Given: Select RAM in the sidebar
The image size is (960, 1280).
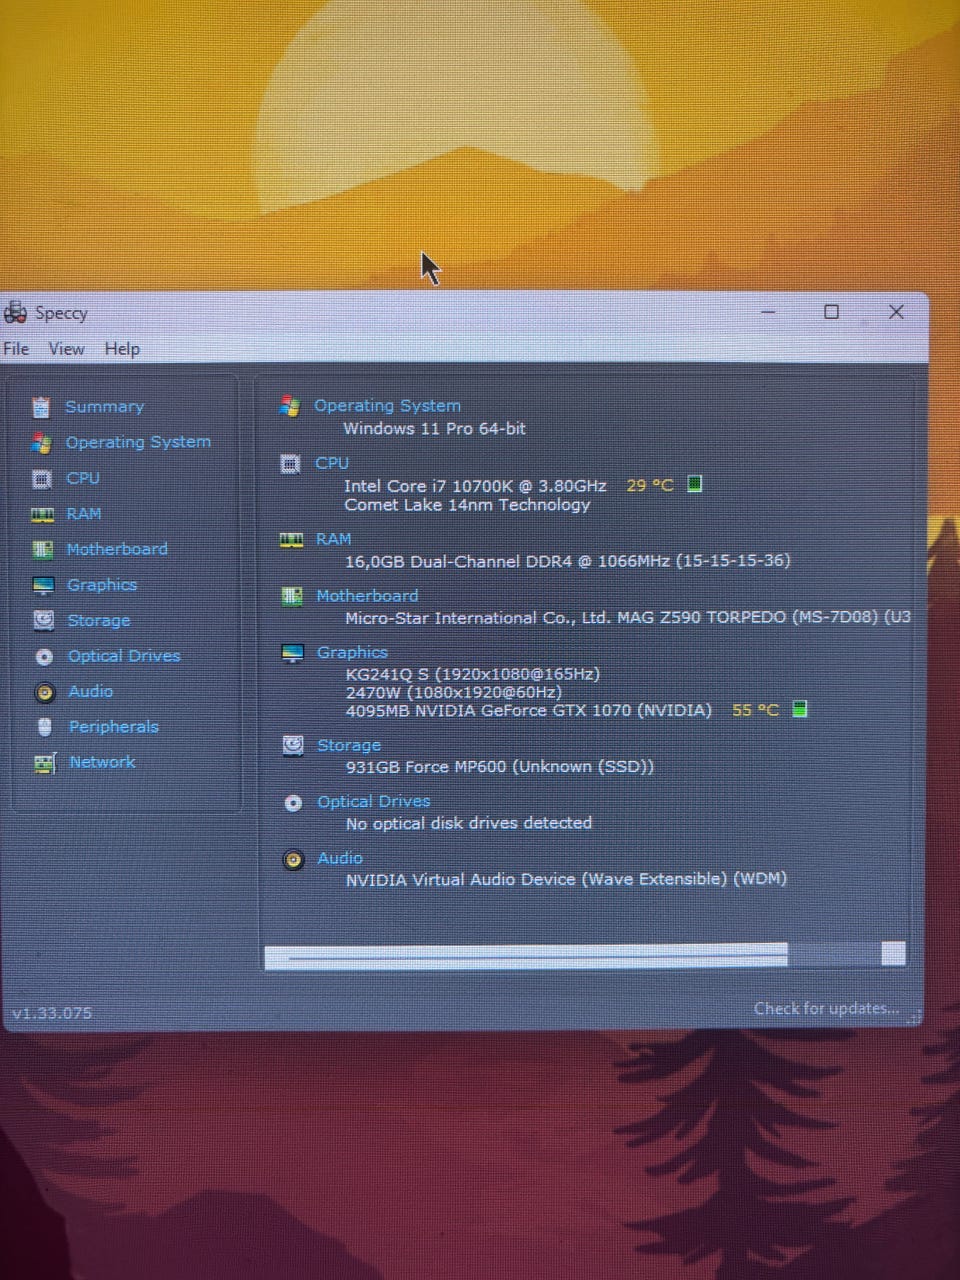Looking at the screenshot, I should click(x=84, y=514).
